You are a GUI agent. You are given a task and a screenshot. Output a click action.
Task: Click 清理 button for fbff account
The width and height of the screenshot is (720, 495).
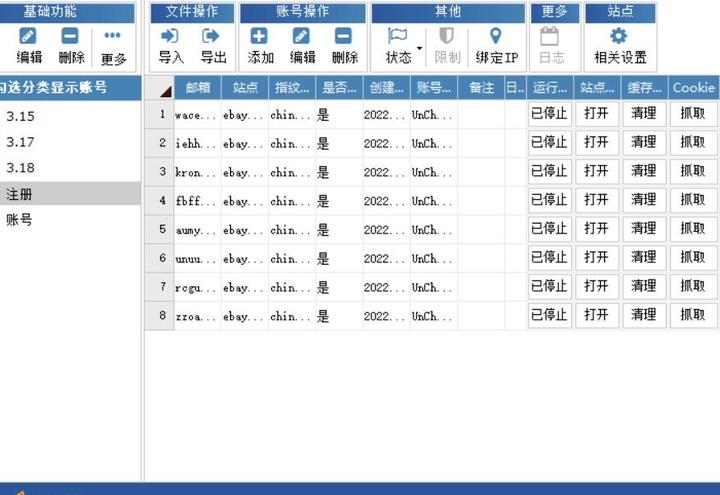tap(644, 200)
